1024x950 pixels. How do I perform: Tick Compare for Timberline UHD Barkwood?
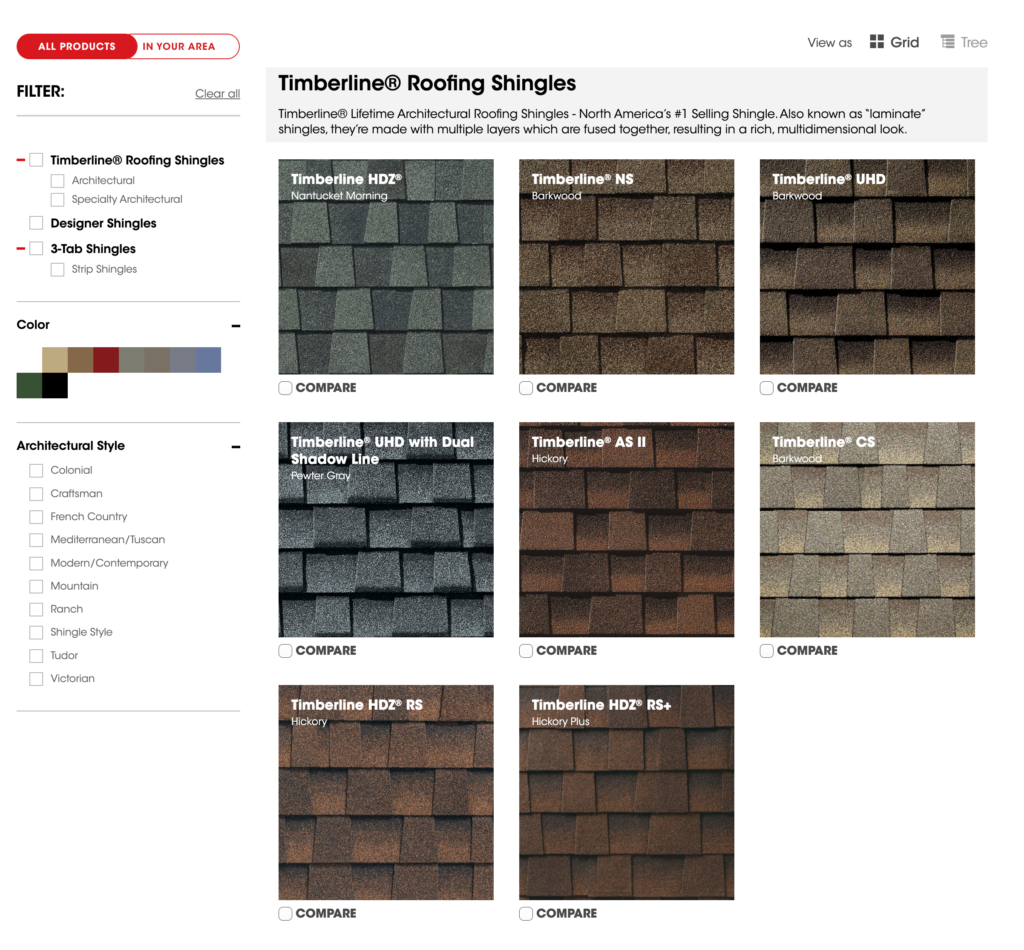tap(767, 388)
